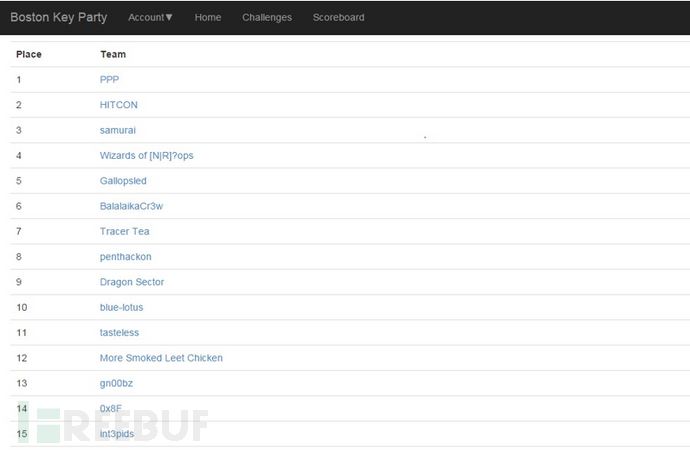
Task: Open team tasteless profile
Action: pyautogui.click(x=119, y=333)
